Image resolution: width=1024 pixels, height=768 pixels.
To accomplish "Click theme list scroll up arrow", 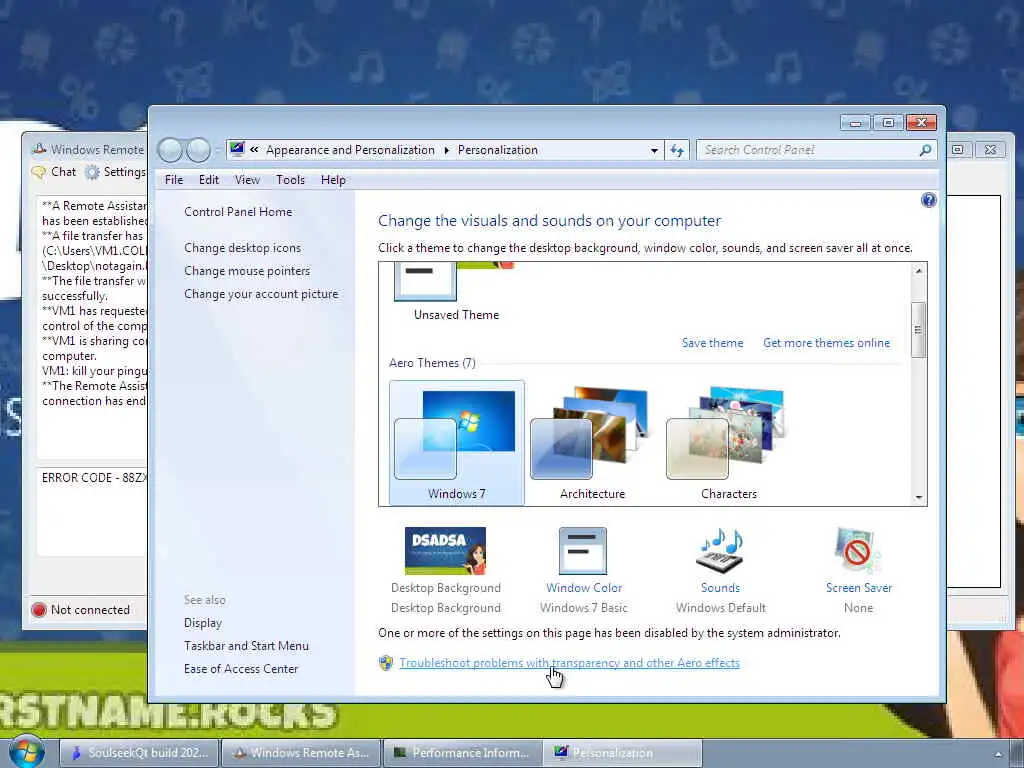I will (919, 270).
